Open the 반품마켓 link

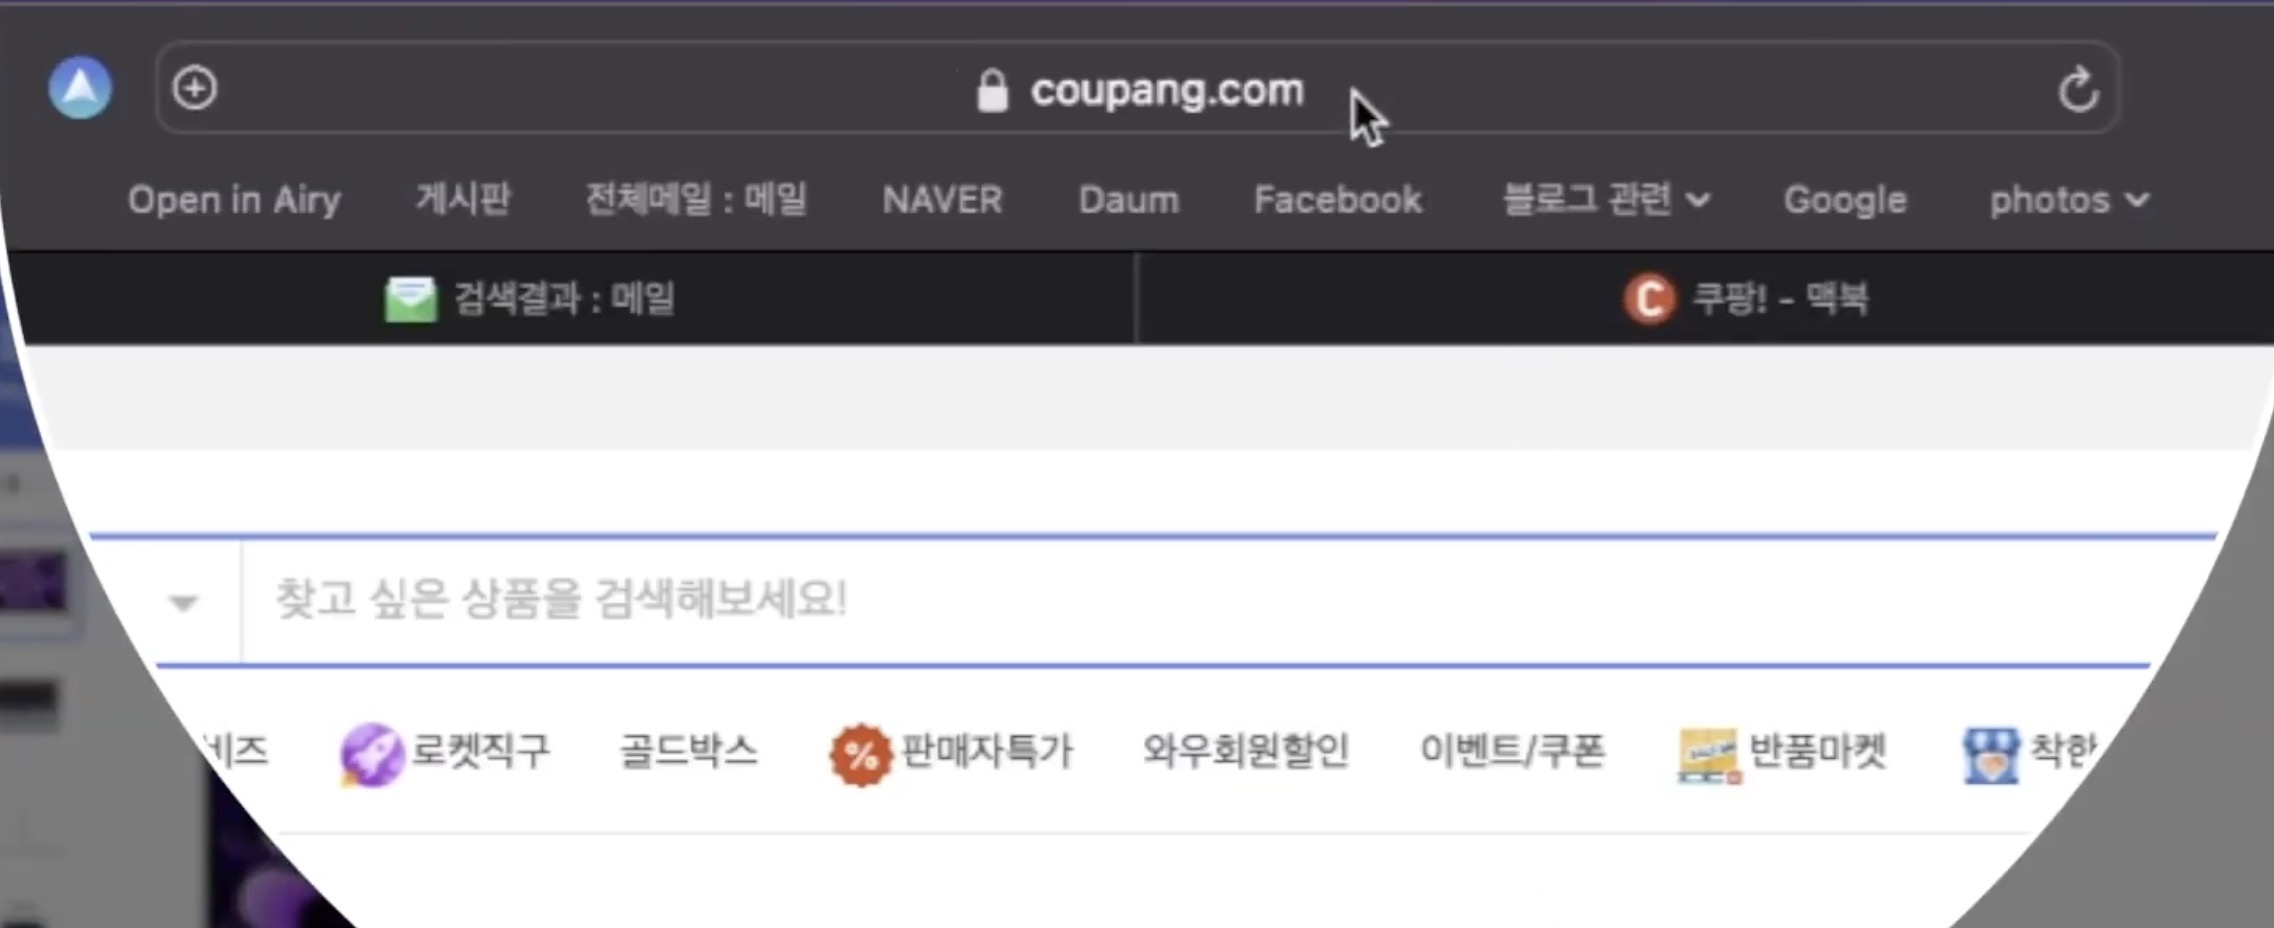coord(1817,751)
